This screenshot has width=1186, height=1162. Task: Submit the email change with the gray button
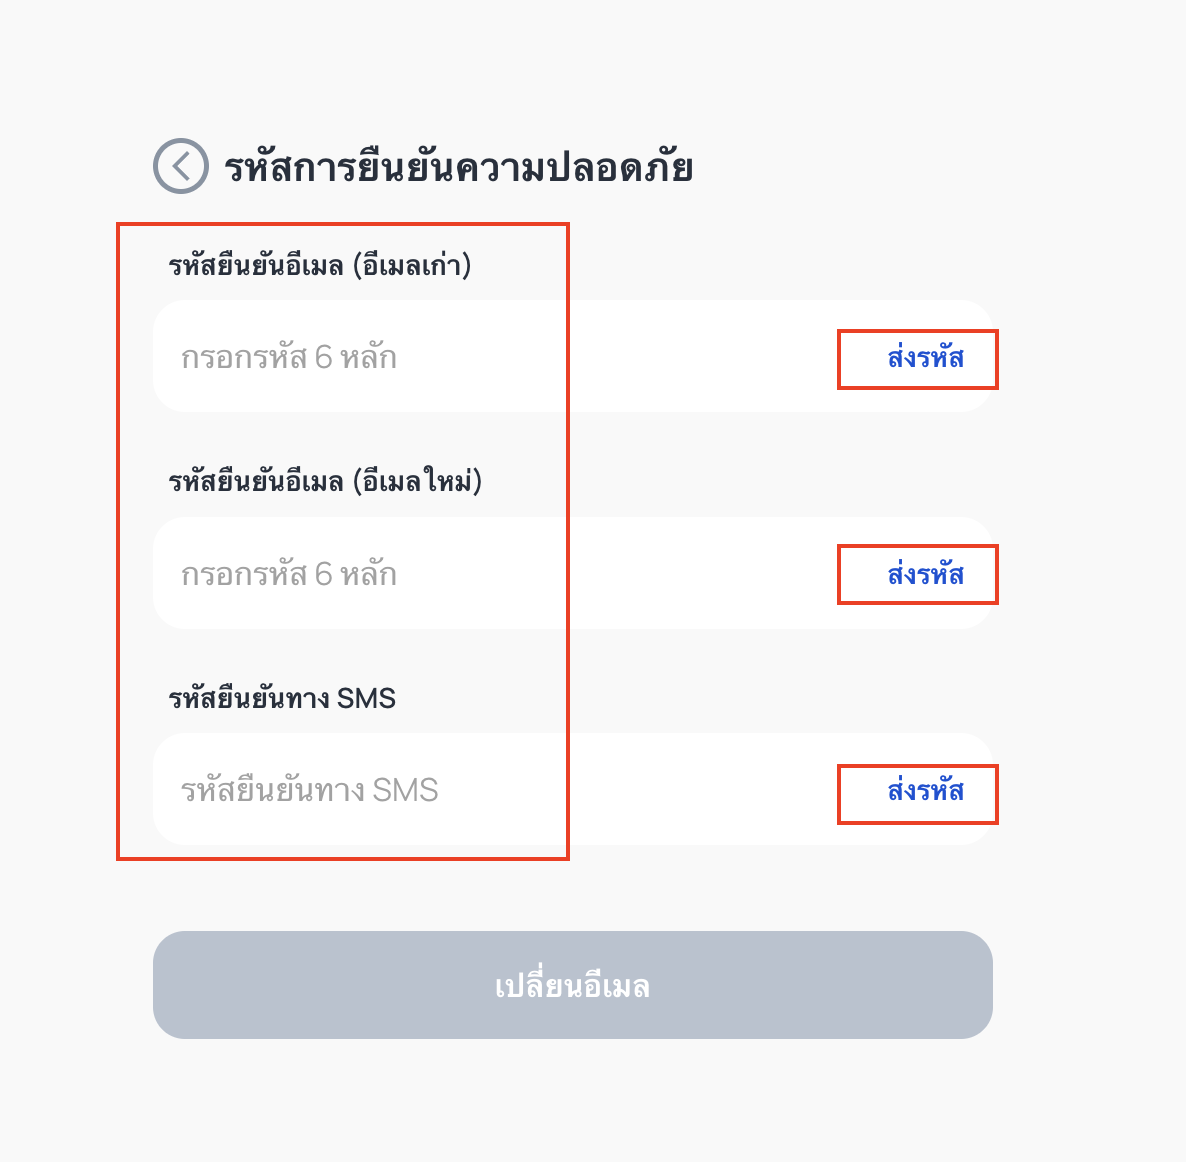pyautogui.click(x=573, y=985)
